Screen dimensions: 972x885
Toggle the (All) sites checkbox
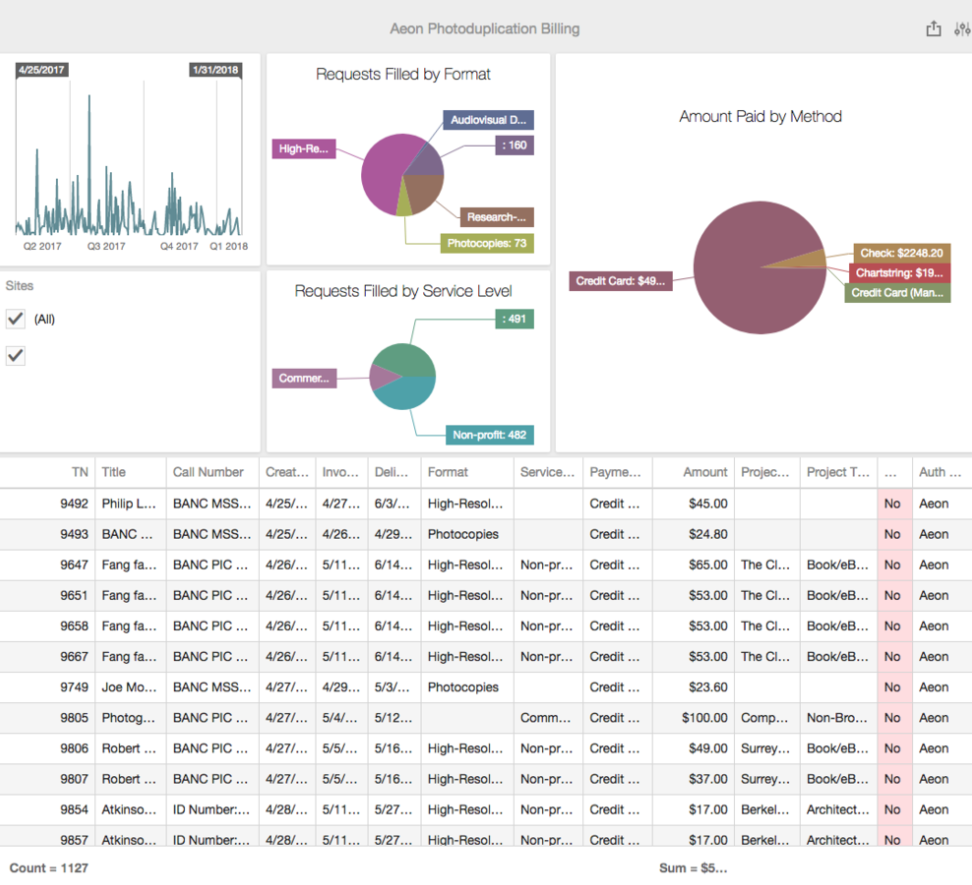coord(16,319)
